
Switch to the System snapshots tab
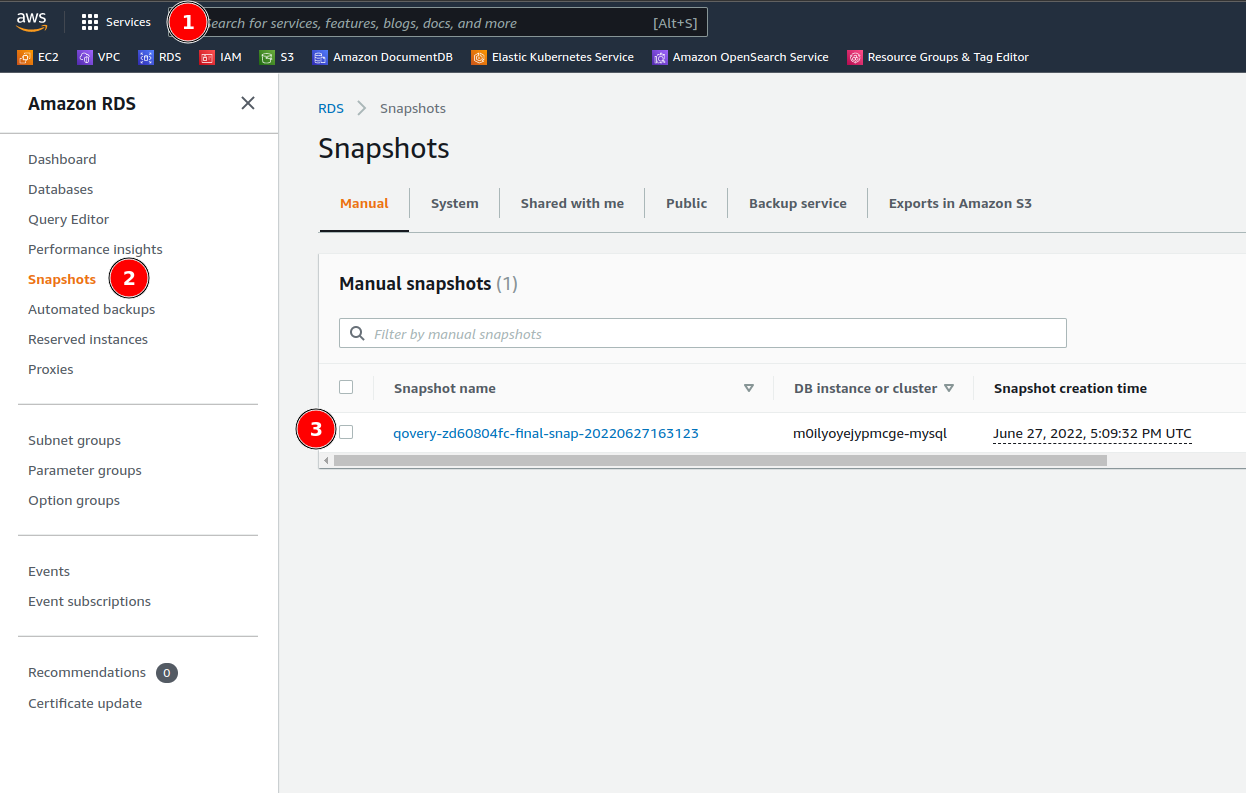[454, 203]
